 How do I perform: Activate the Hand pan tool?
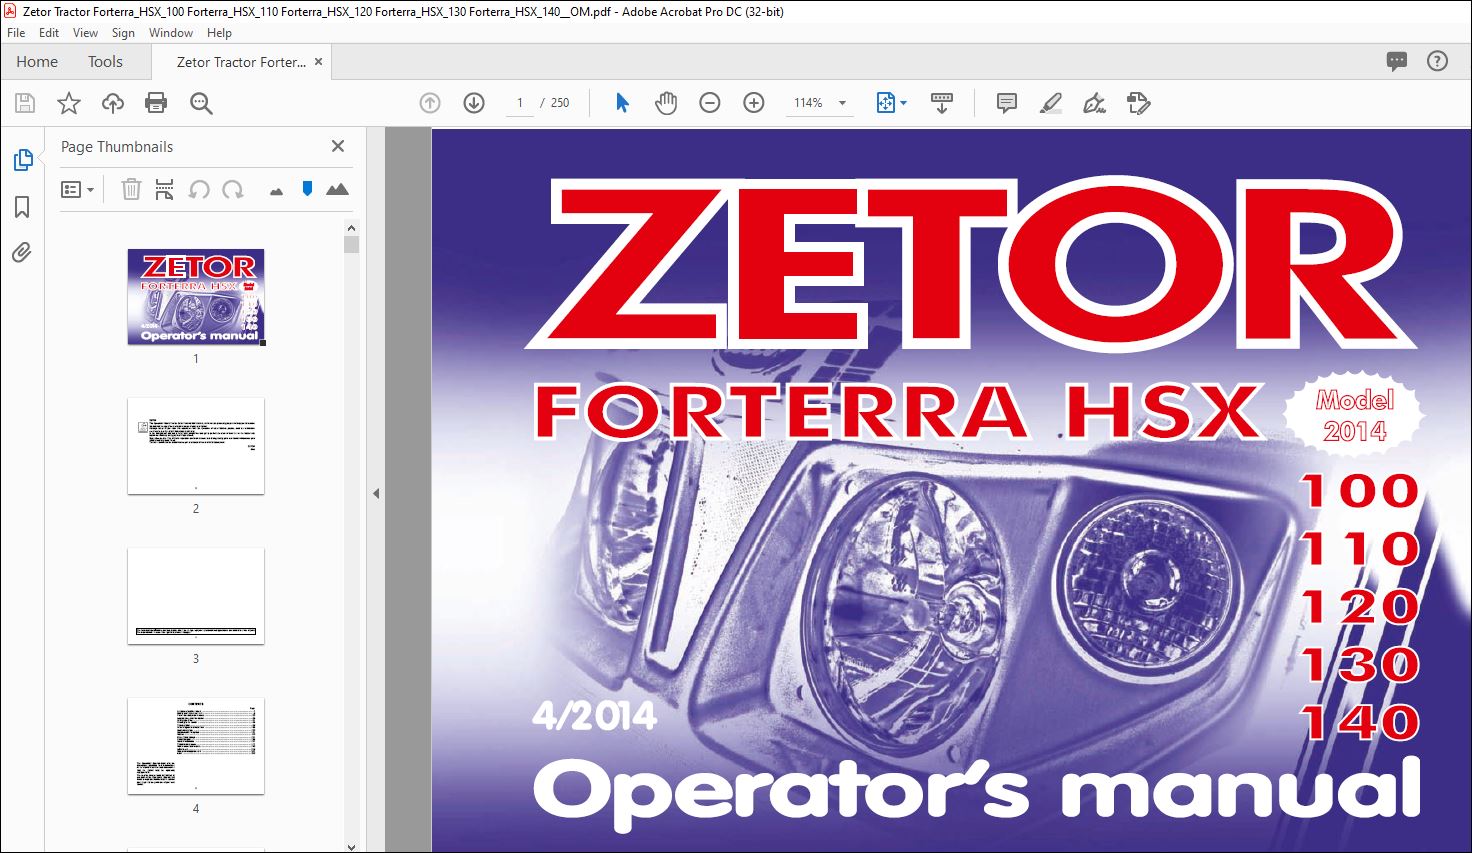click(x=666, y=103)
